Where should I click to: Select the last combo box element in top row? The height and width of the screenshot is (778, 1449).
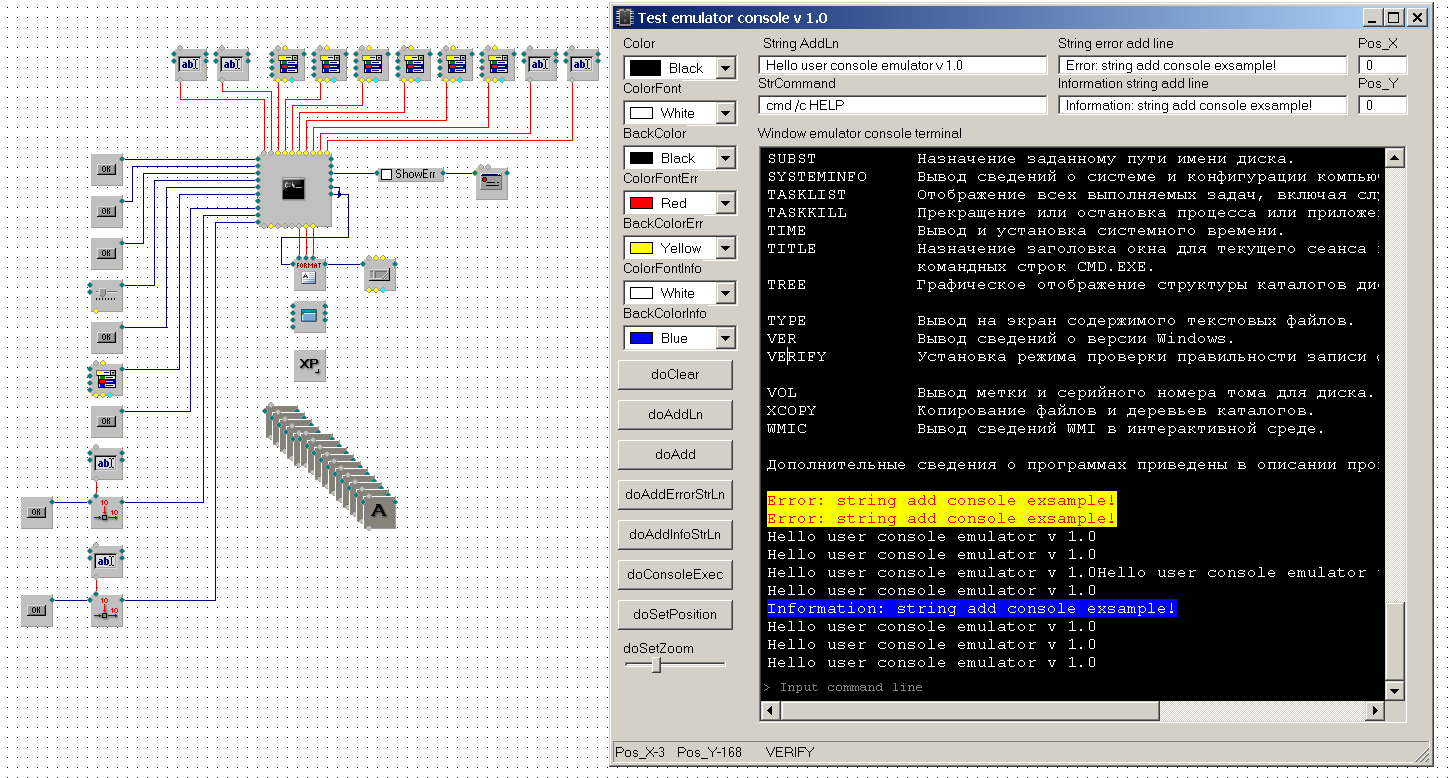coord(498,65)
